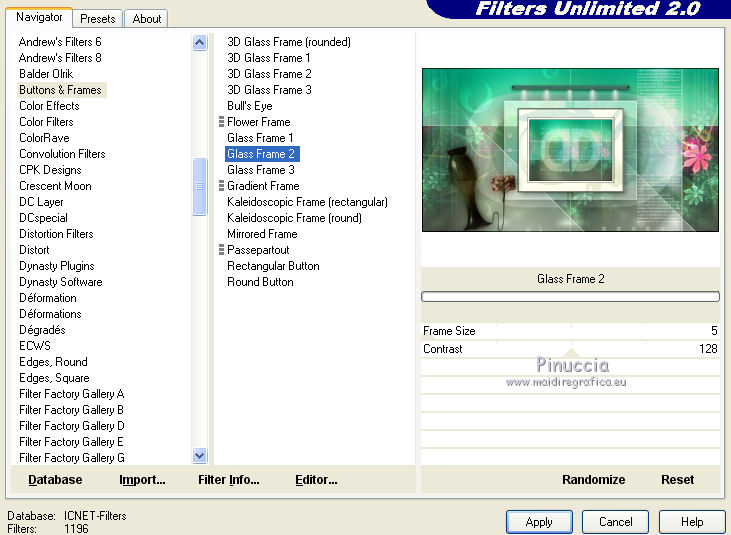Select the Edges, Square category
The image size is (731, 535).
pos(55,378)
